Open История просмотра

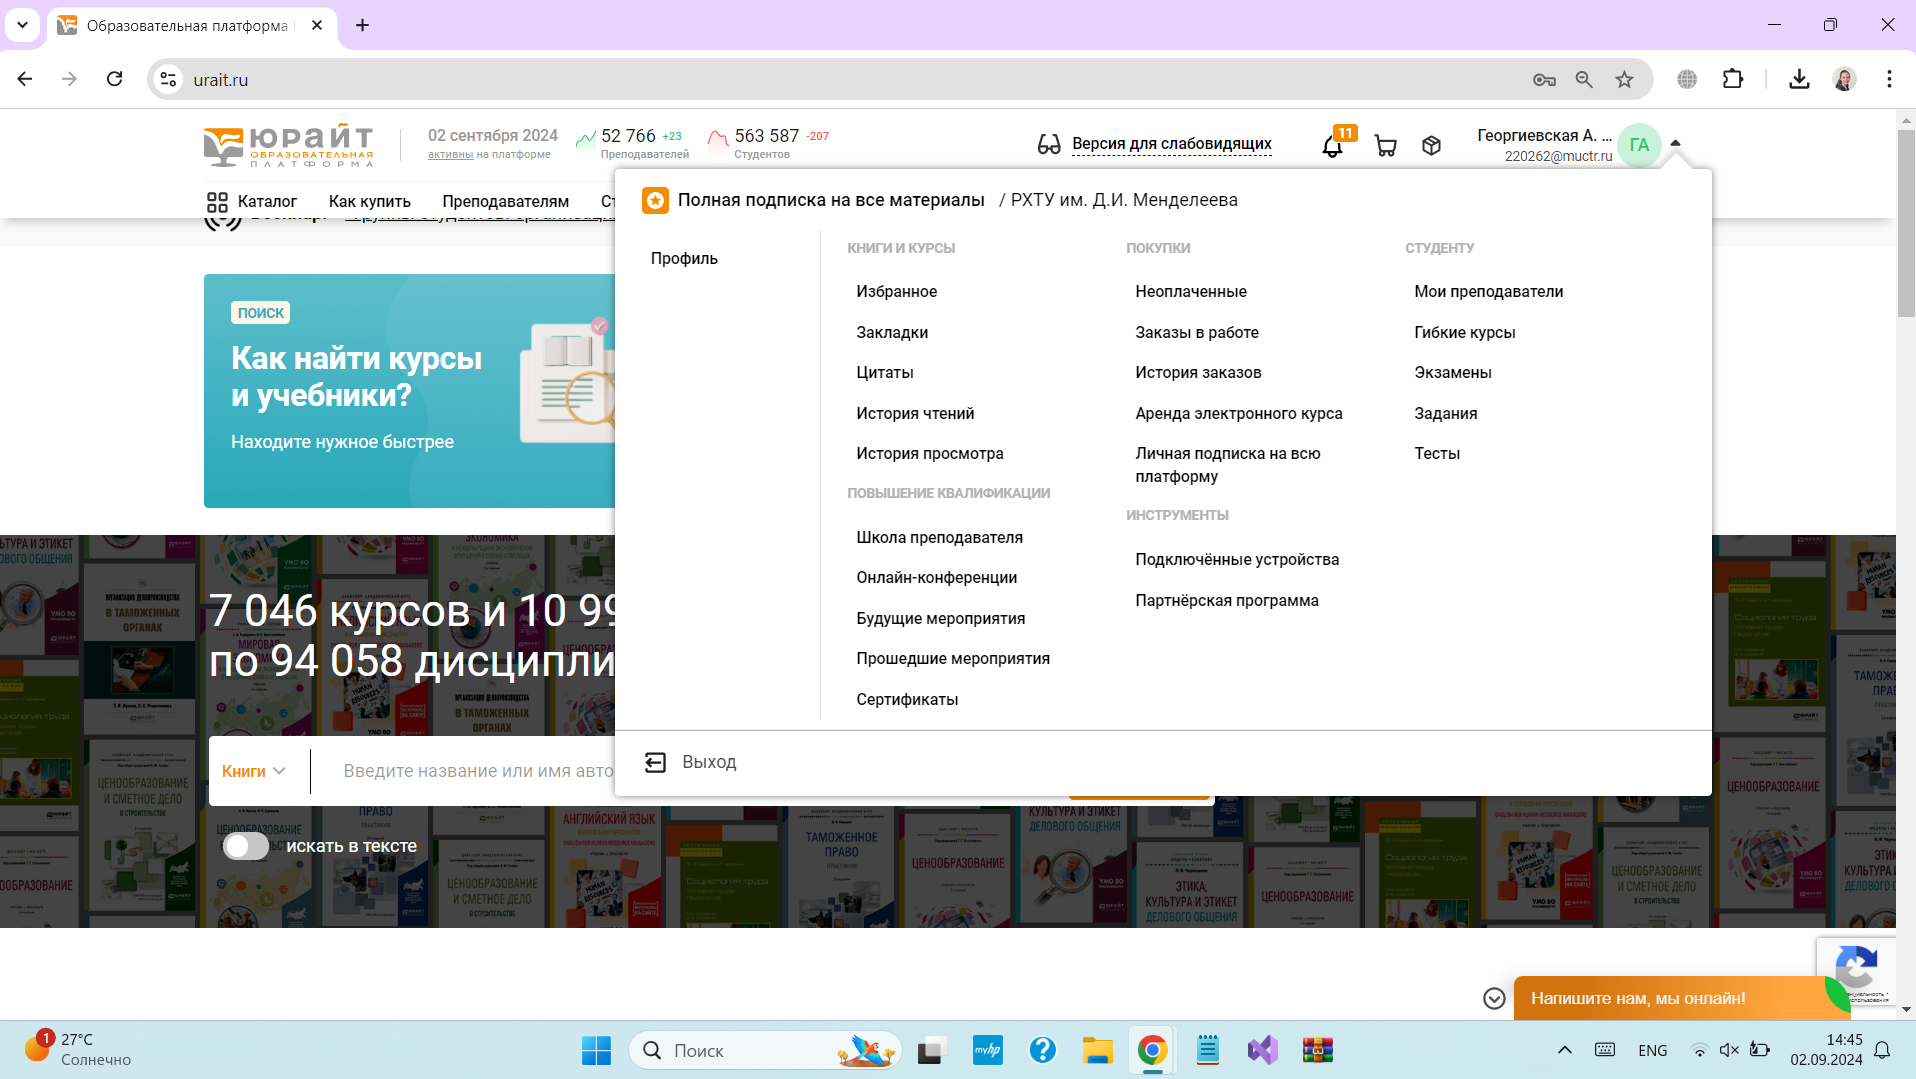(930, 453)
